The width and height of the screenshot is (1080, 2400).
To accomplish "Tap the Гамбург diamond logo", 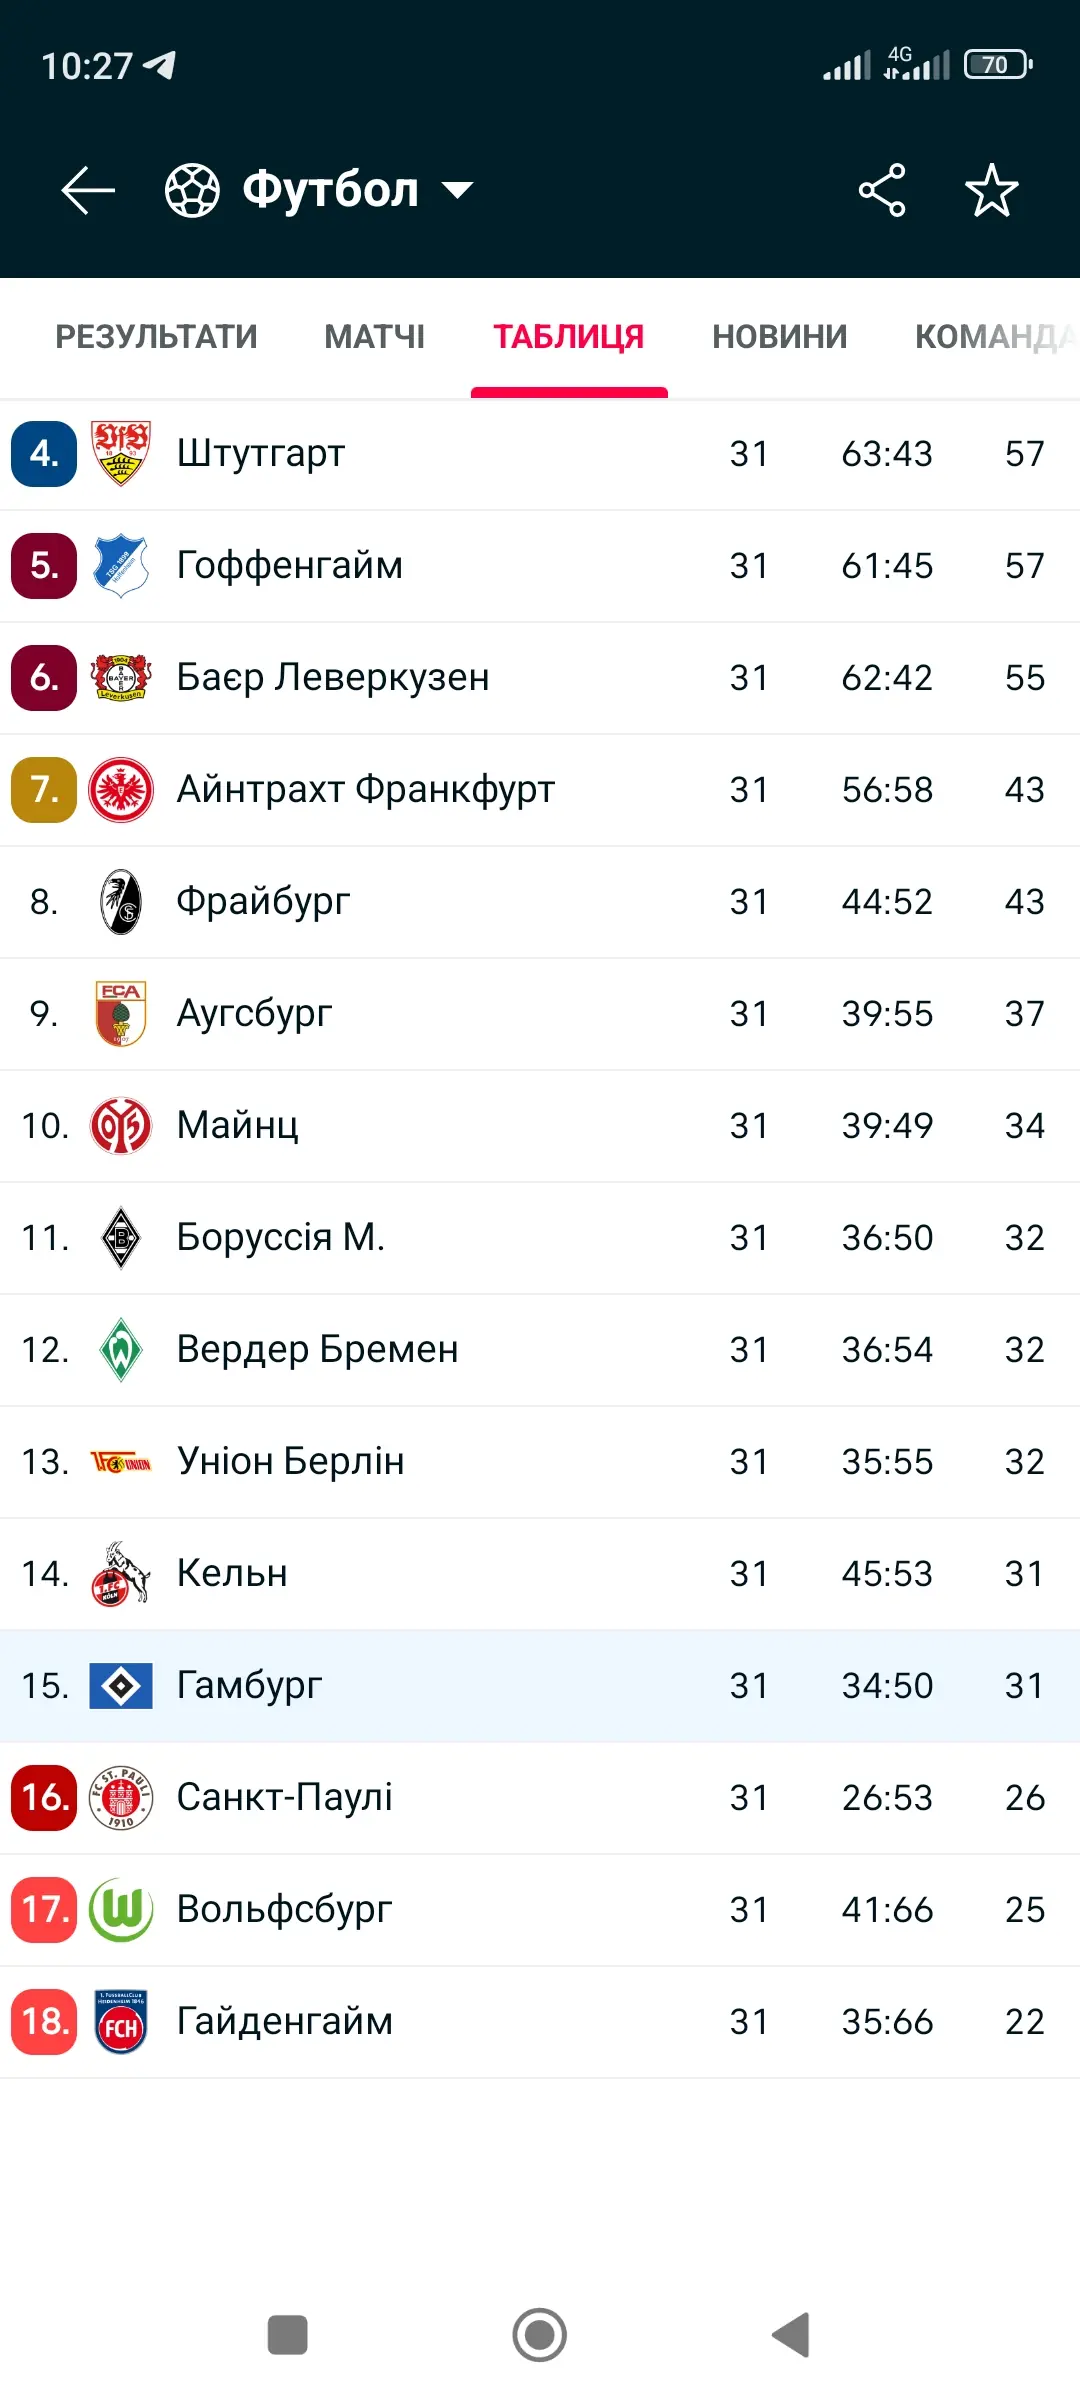I will click(121, 1686).
